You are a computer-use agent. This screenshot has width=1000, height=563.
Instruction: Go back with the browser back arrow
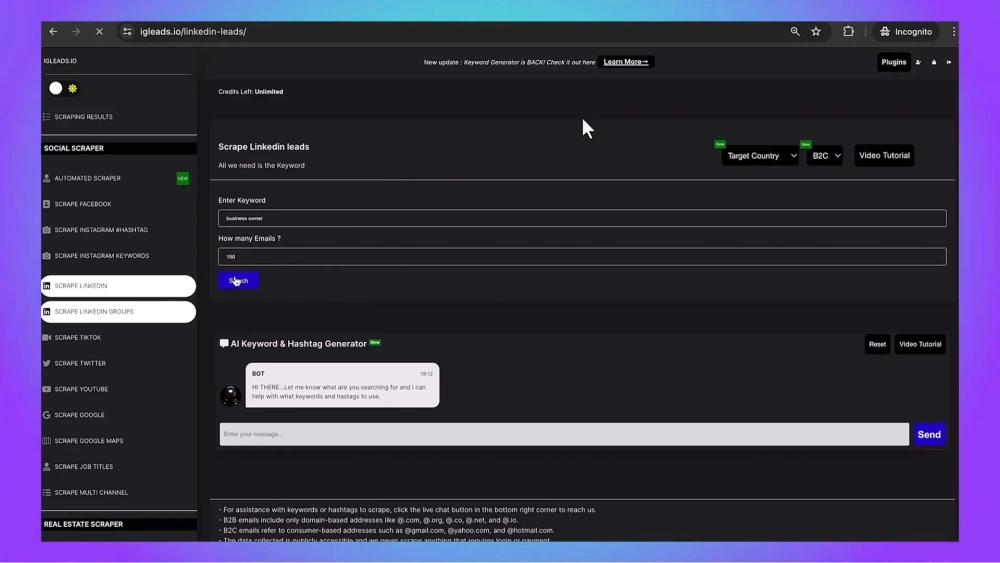point(53,31)
